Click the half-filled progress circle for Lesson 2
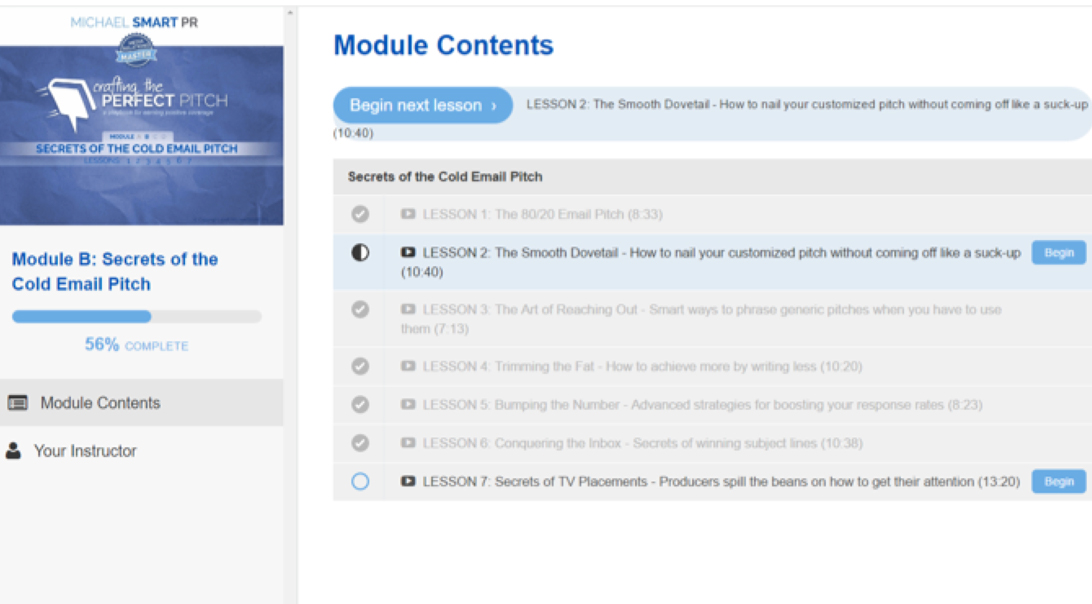 360,253
